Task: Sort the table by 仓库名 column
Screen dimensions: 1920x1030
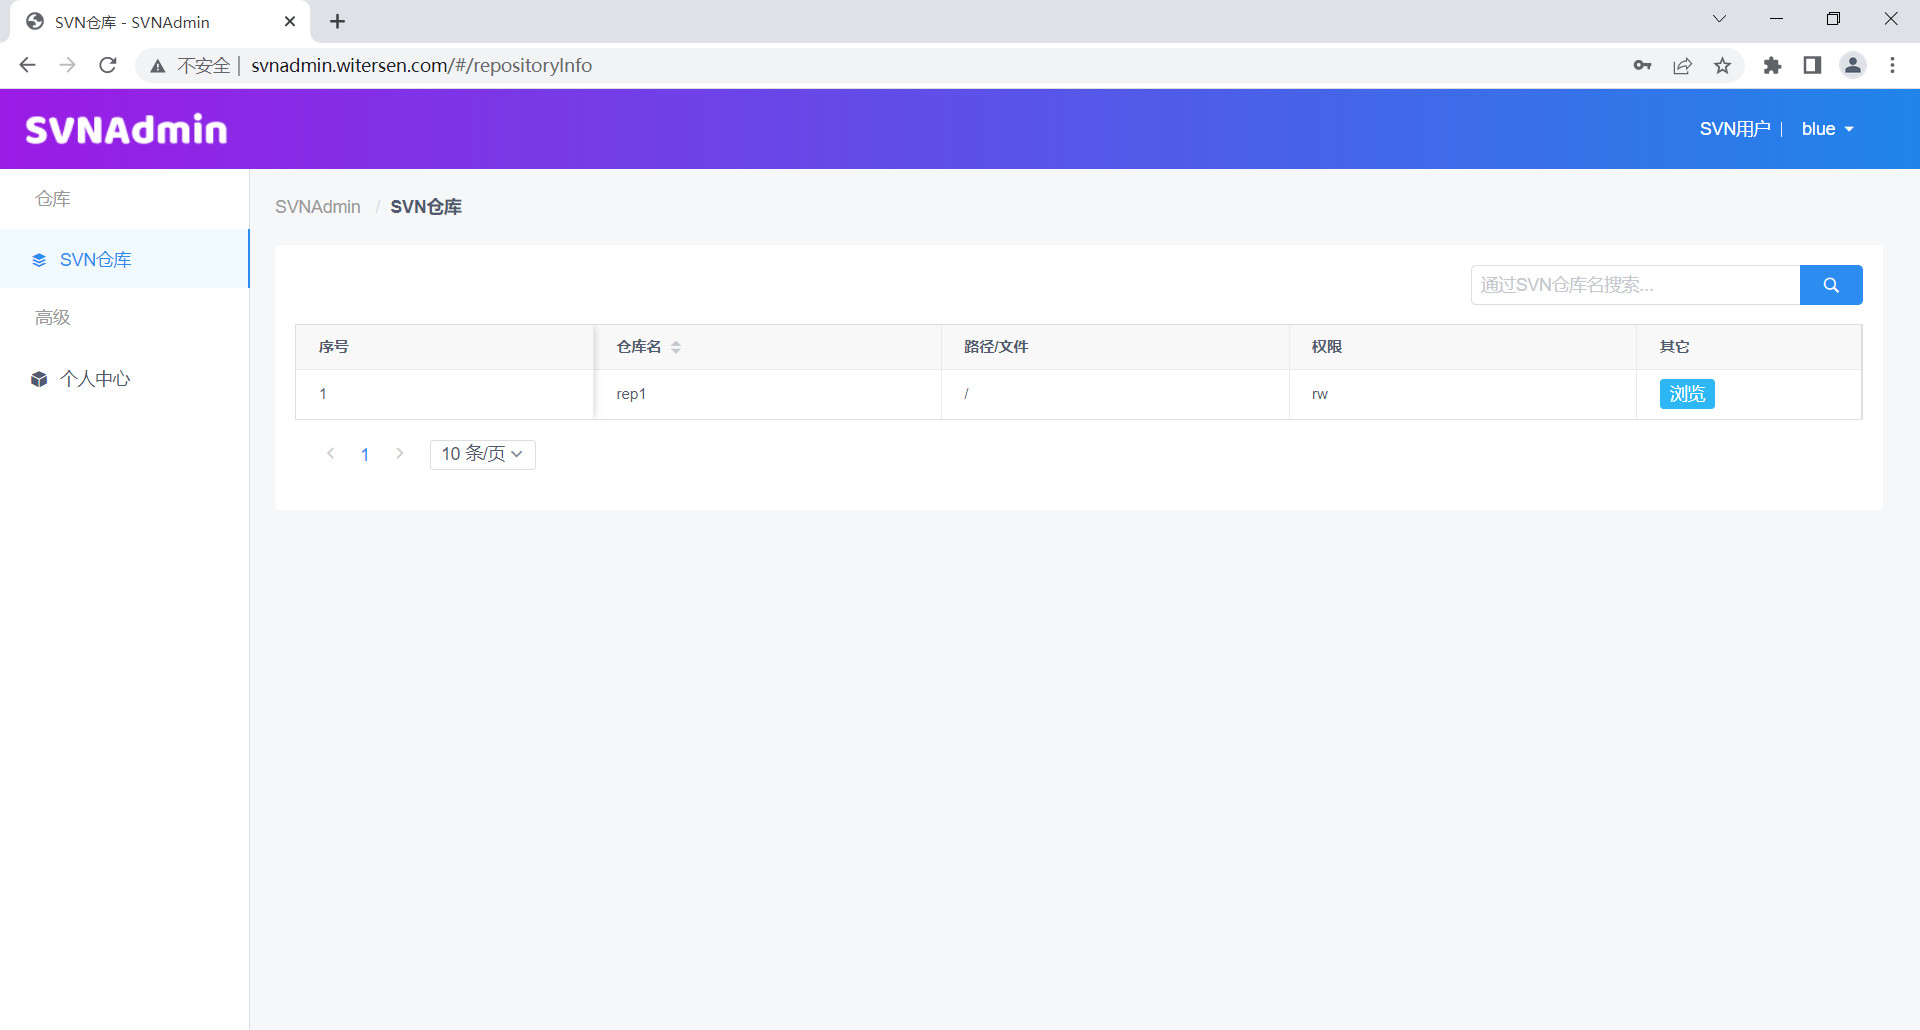Action: coord(676,347)
